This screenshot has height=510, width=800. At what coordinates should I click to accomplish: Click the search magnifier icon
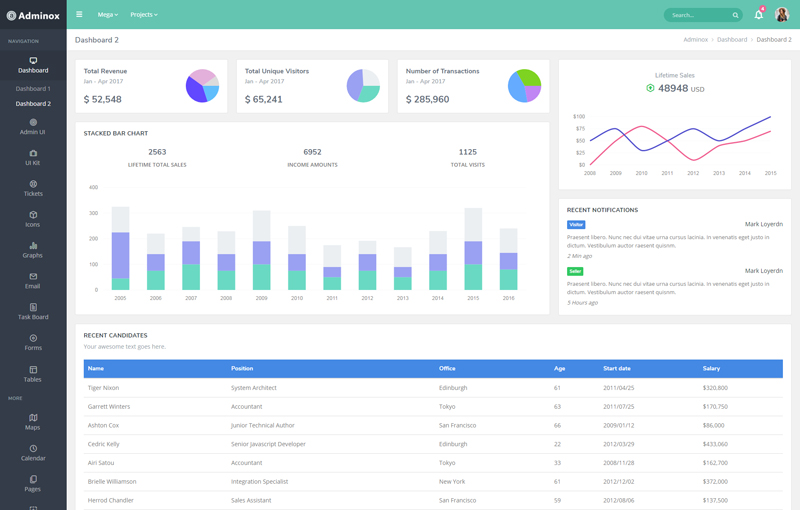pos(735,15)
